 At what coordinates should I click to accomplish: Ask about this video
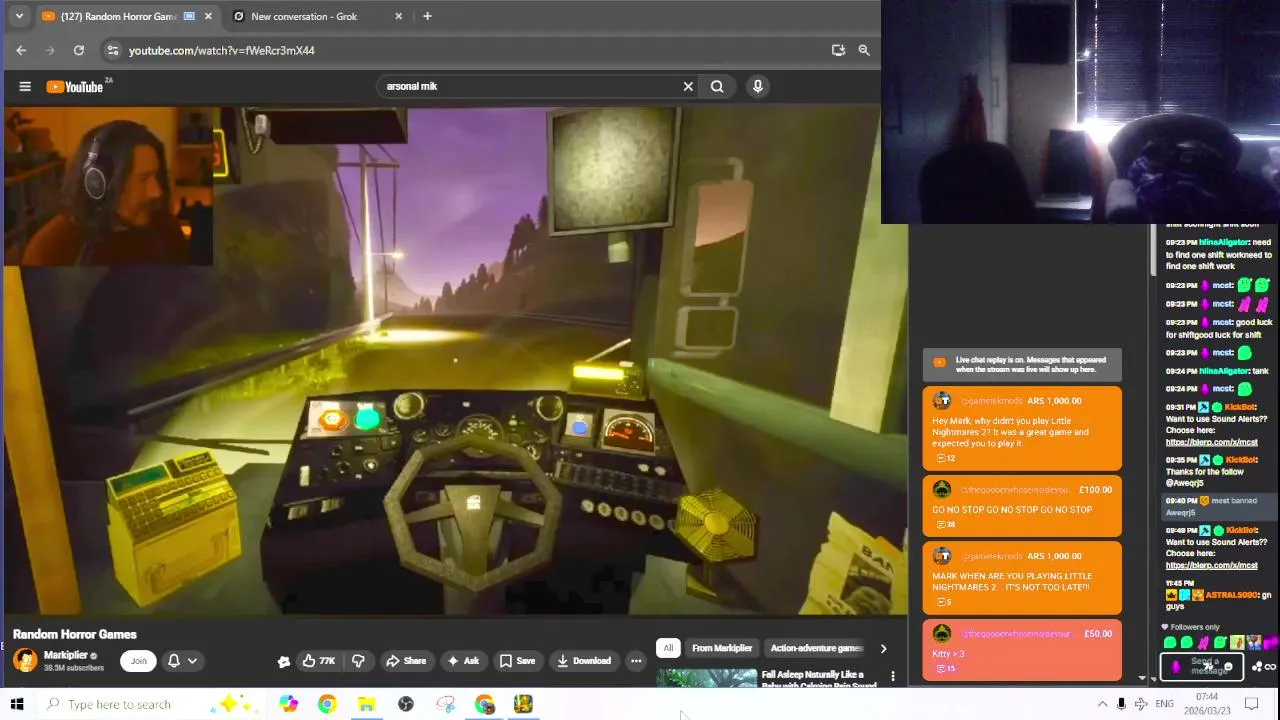[x=463, y=660]
